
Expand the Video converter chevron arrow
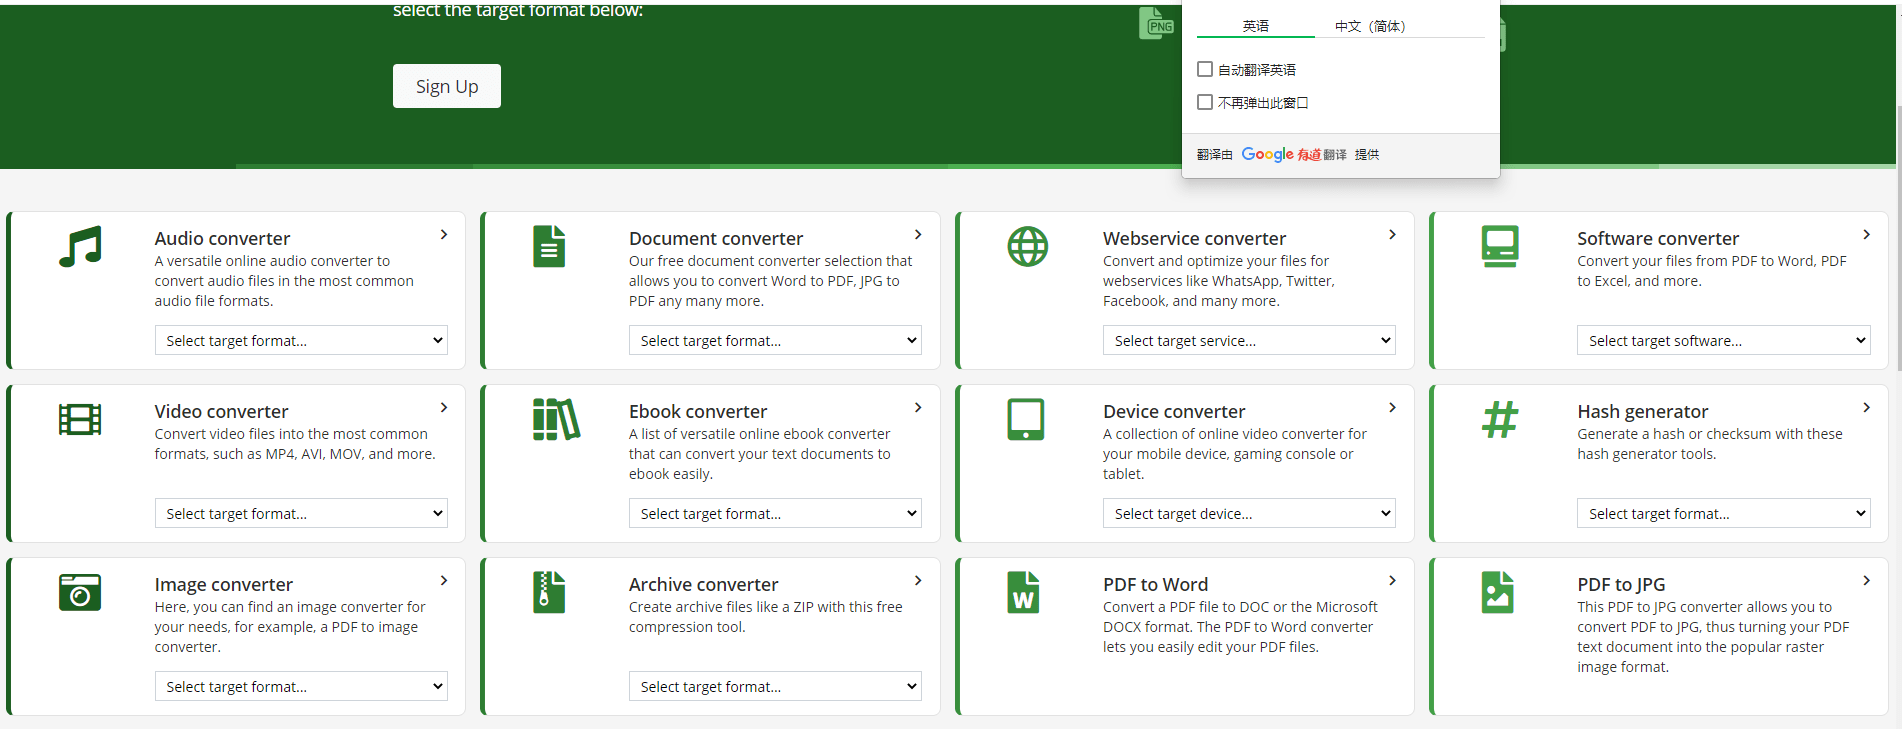(444, 407)
